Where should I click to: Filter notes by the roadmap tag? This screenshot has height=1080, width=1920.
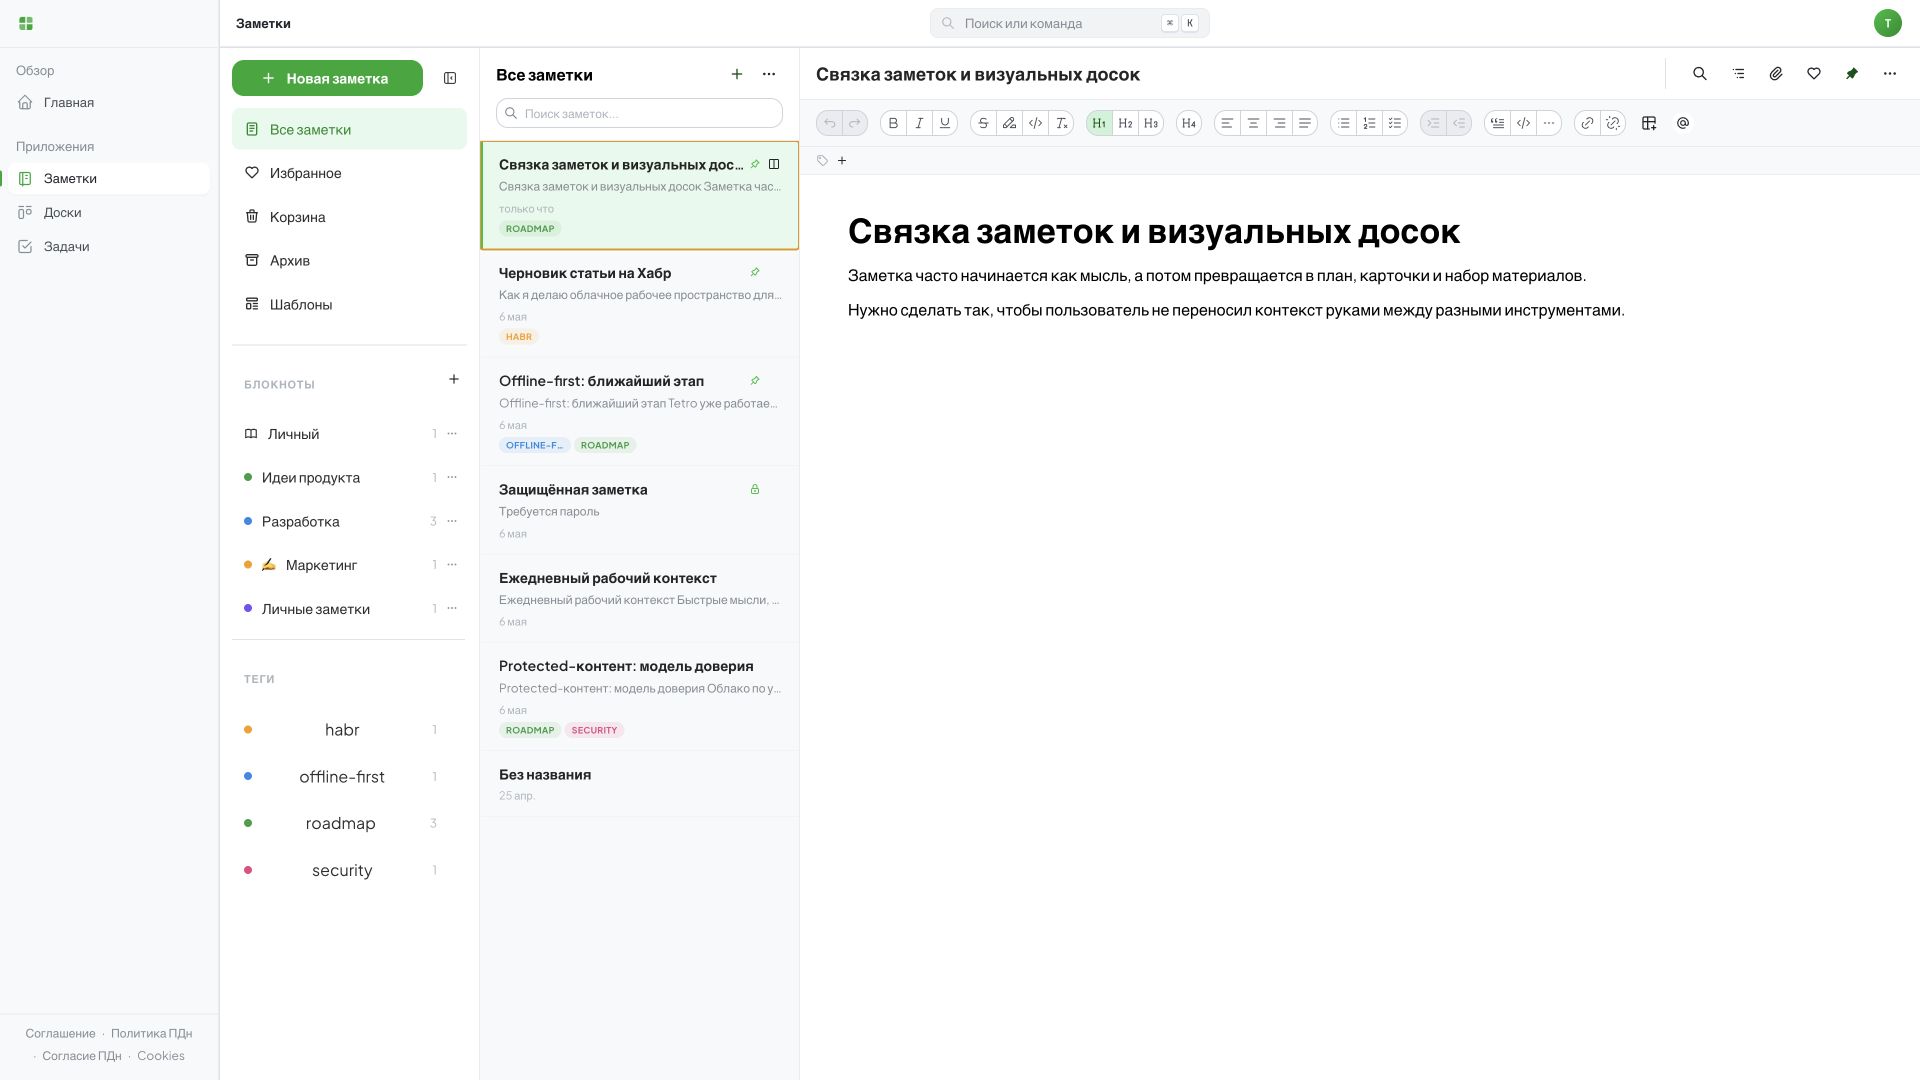(x=341, y=824)
